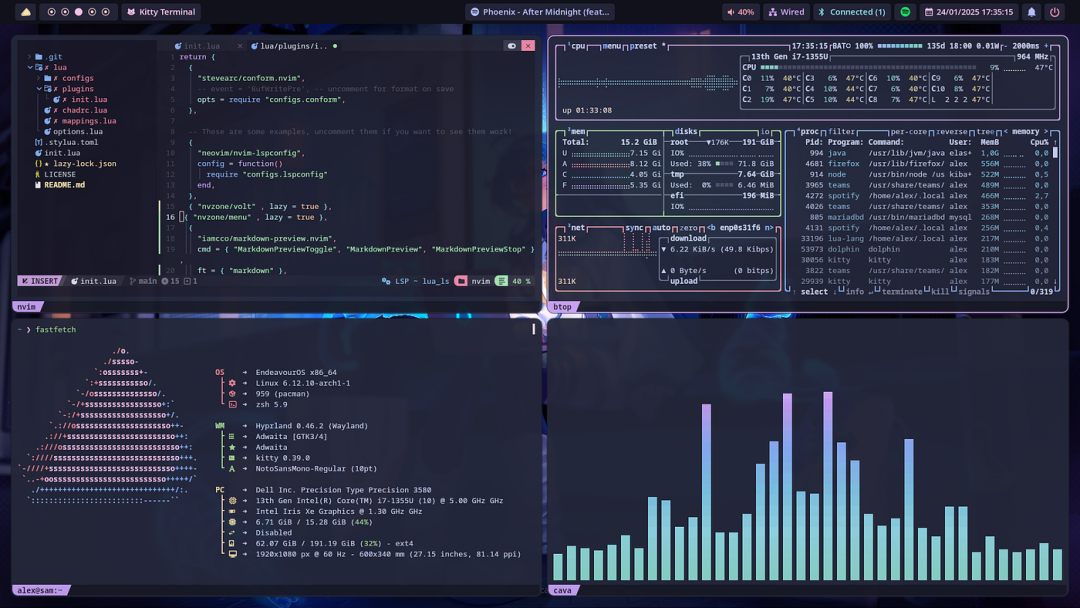Select previous network interface with <b

point(711,227)
